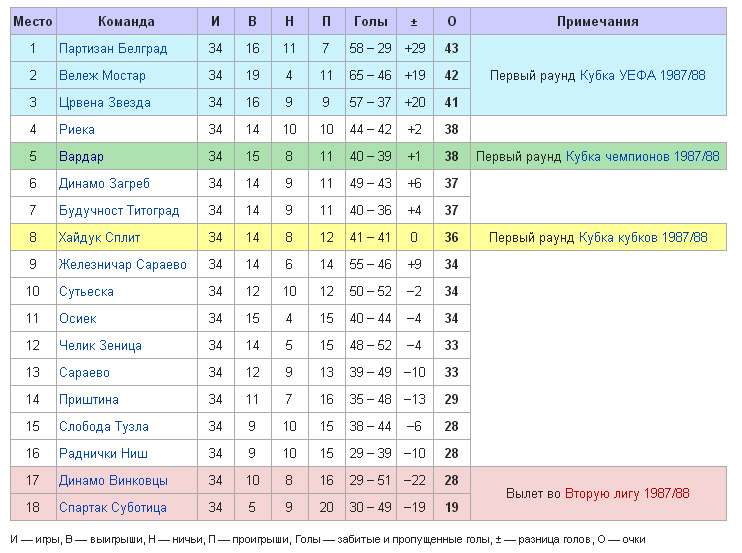Open the Раднички Ниш link
742x553 pixels.
pos(104,453)
